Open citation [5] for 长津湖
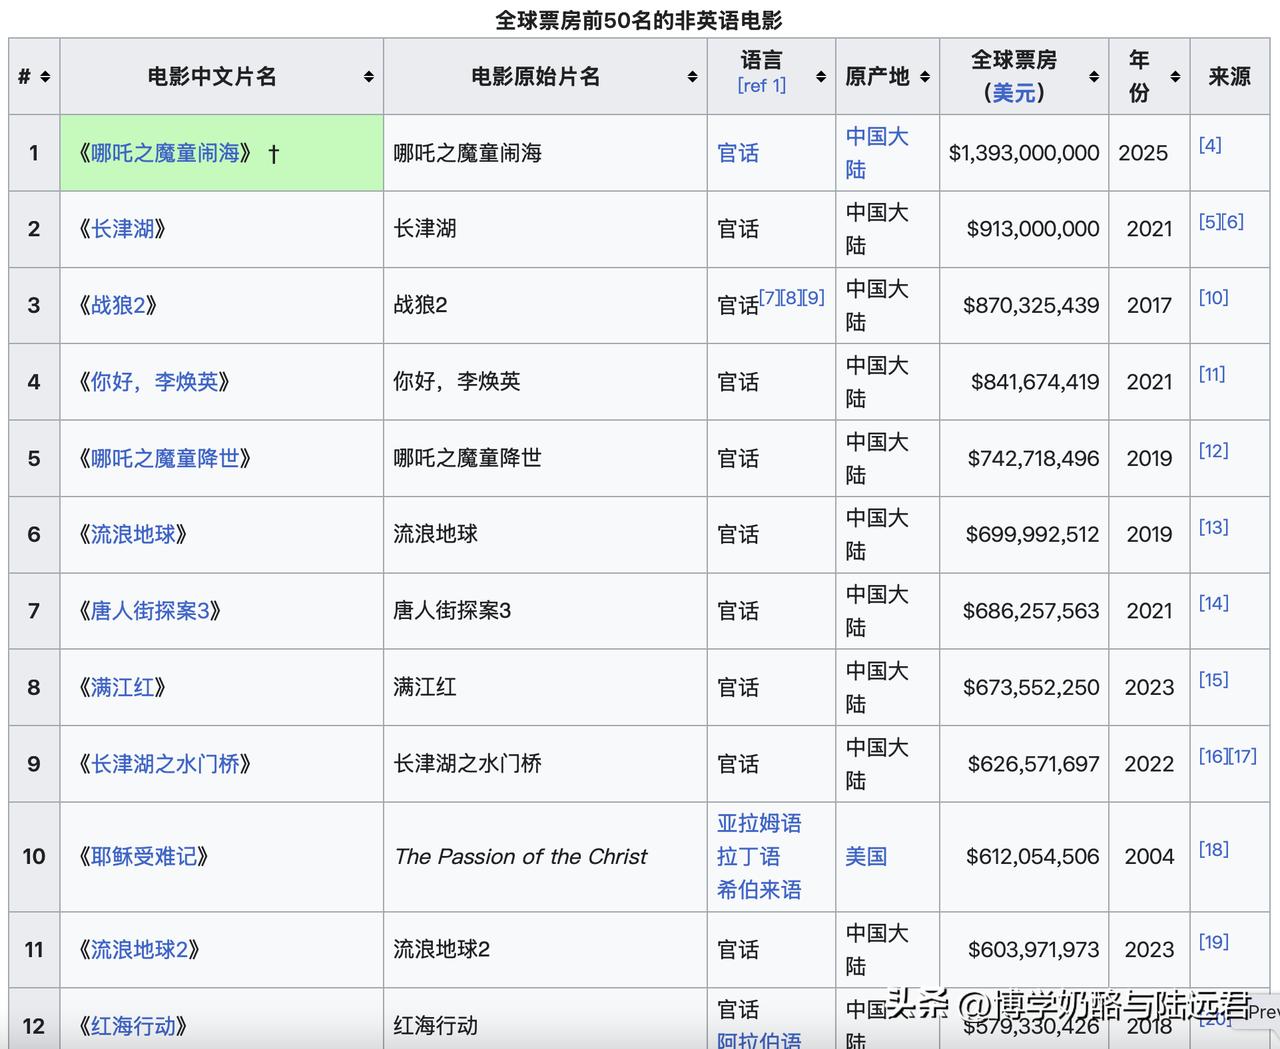1280x1049 pixels. click(1210, 222)
